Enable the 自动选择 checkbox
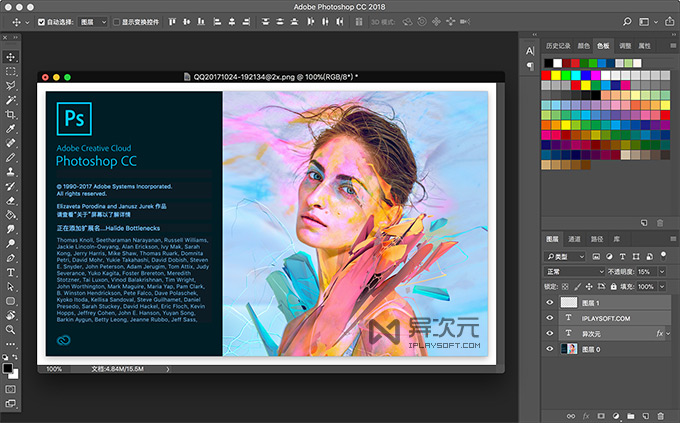 tap(40, 21)
